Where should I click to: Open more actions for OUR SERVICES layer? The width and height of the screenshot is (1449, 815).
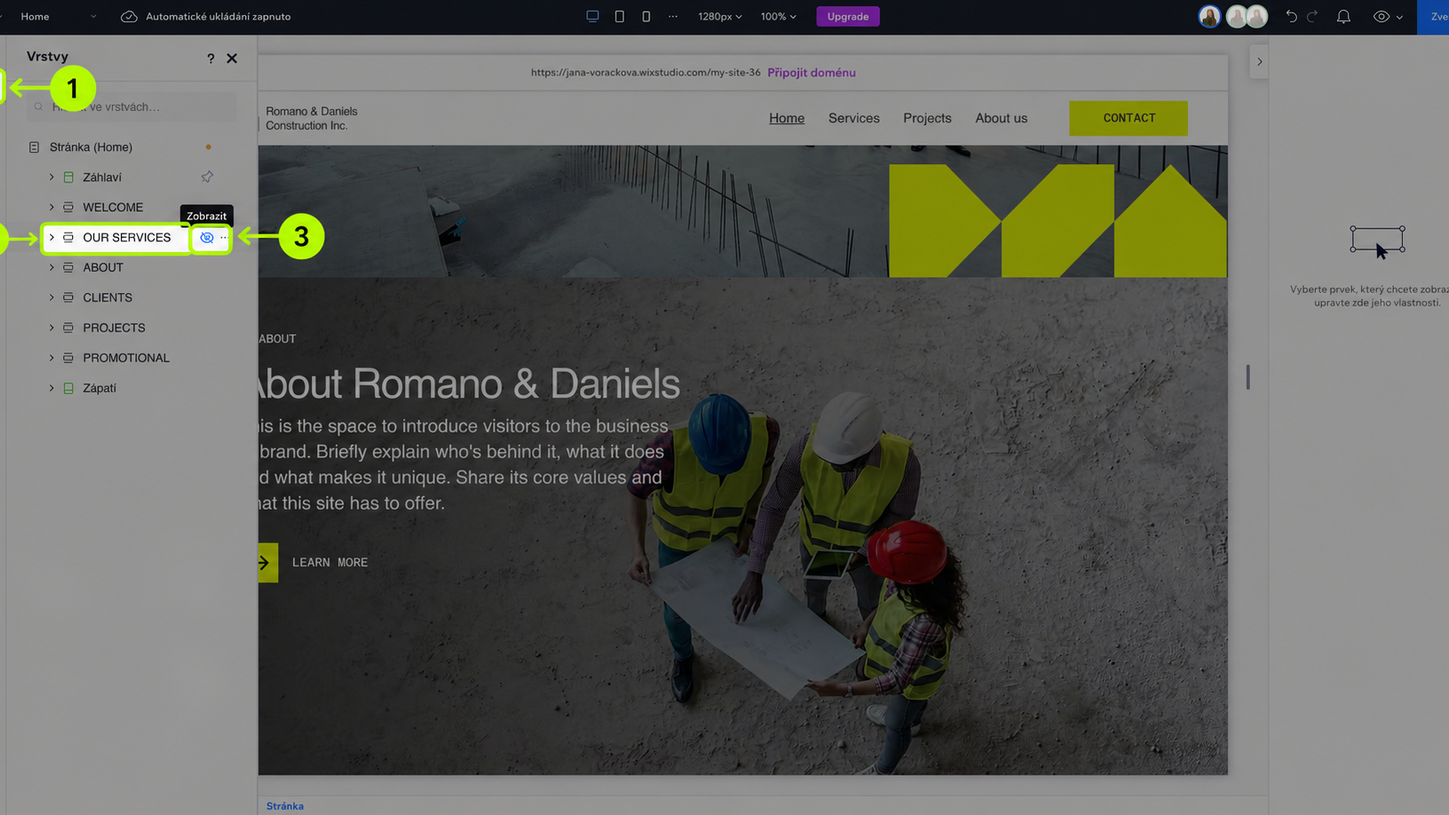point(223,238)
